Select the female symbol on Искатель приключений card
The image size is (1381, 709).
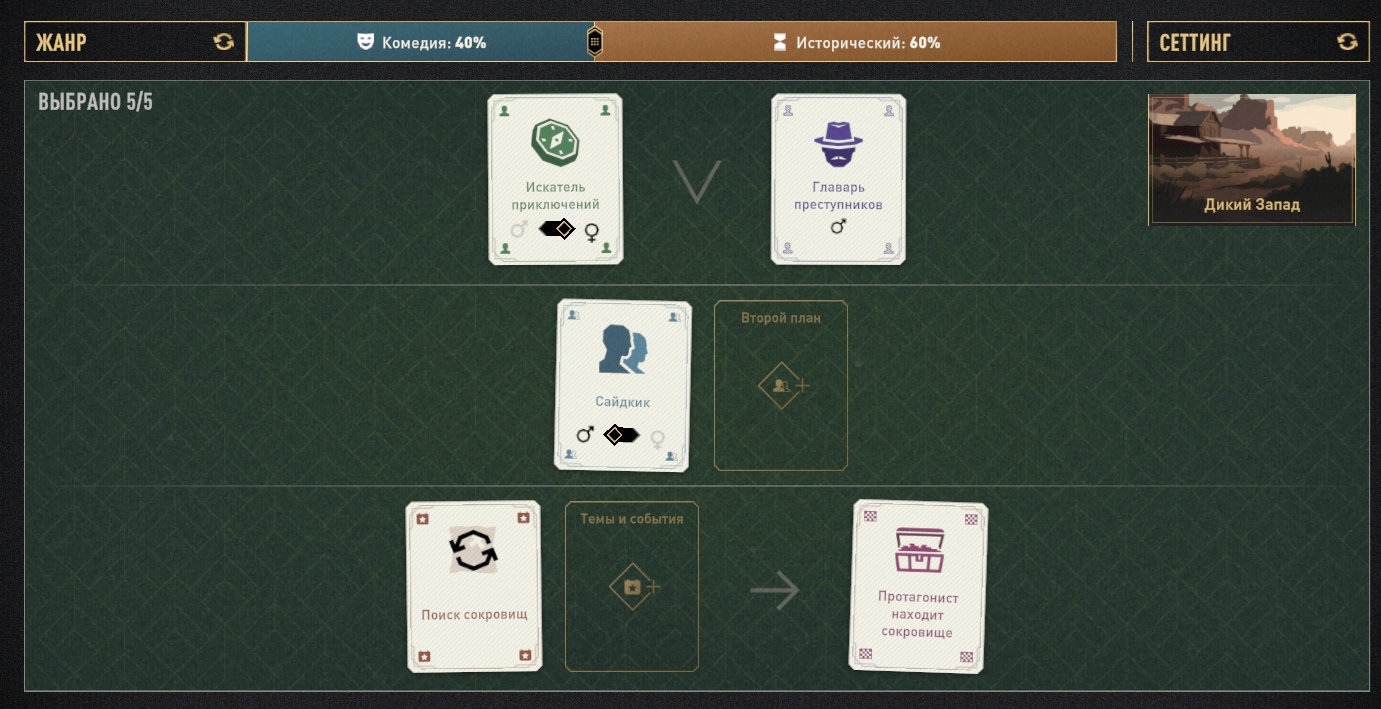(592, 232)
